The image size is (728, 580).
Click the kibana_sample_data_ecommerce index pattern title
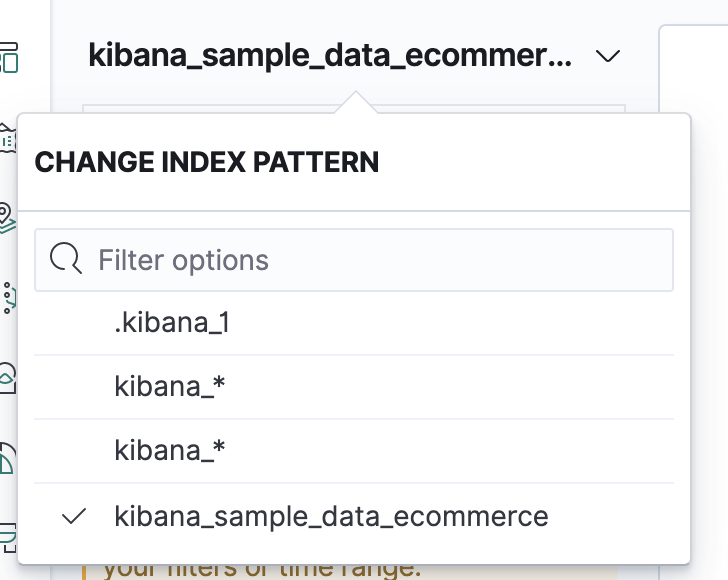tap(330, 55)
